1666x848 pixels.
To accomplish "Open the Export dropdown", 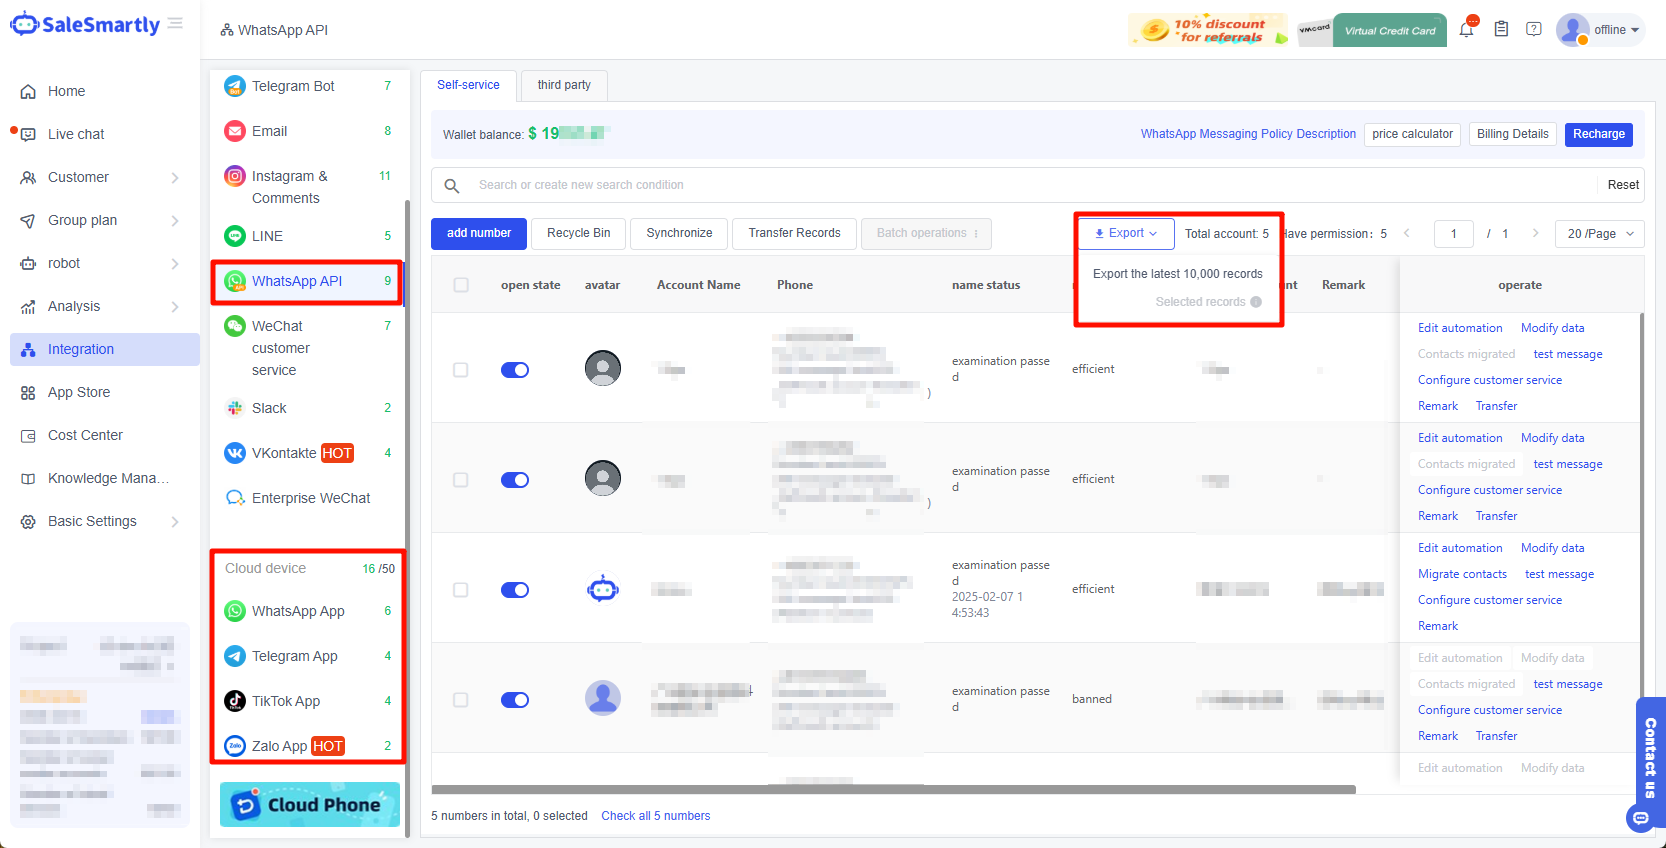I will (1126, 233).
